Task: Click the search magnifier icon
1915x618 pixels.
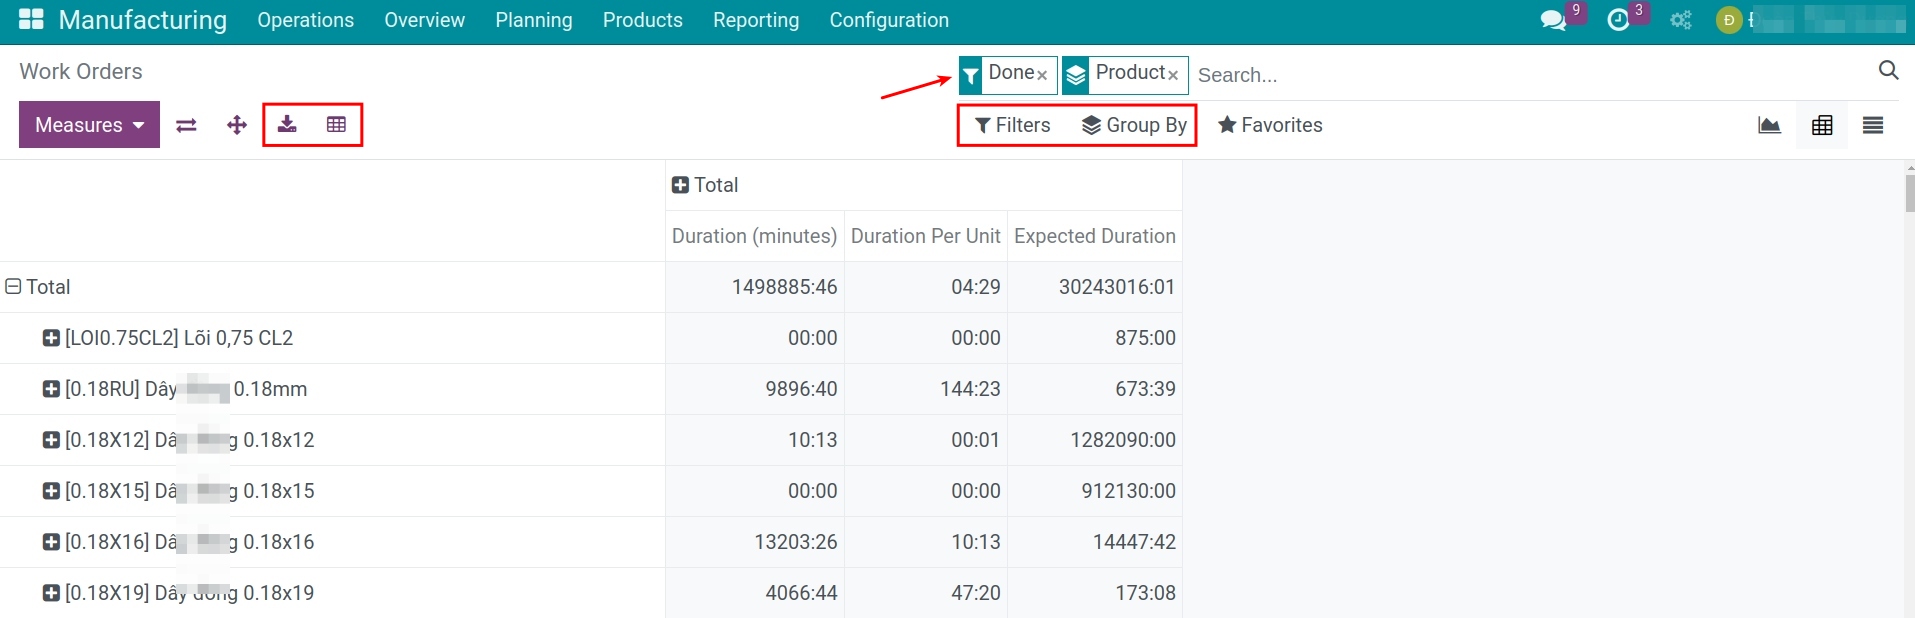Action: click(1888, 70)
